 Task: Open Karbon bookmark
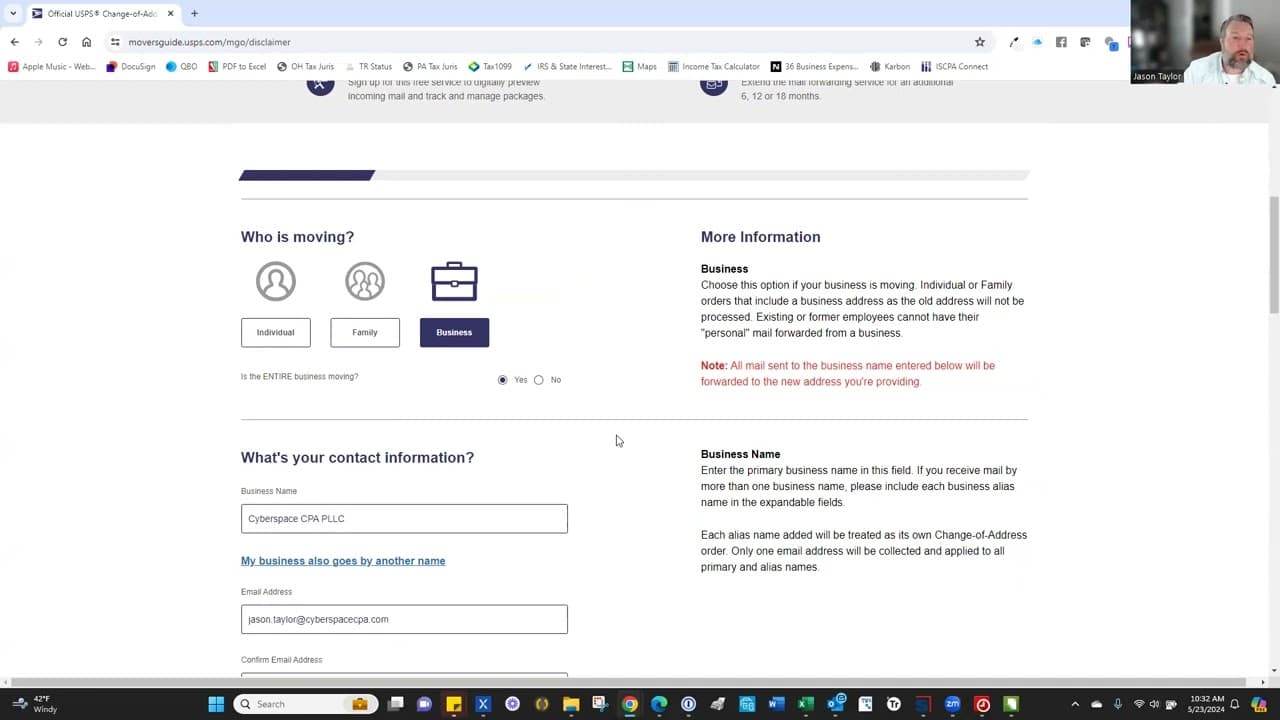[890, 67]
